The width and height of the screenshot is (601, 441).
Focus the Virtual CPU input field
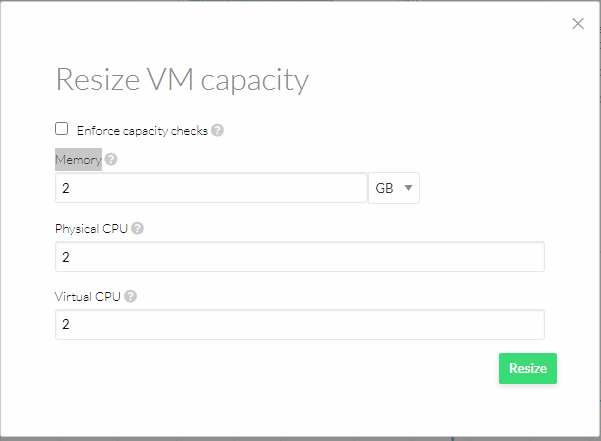click(x=300, y=325)
